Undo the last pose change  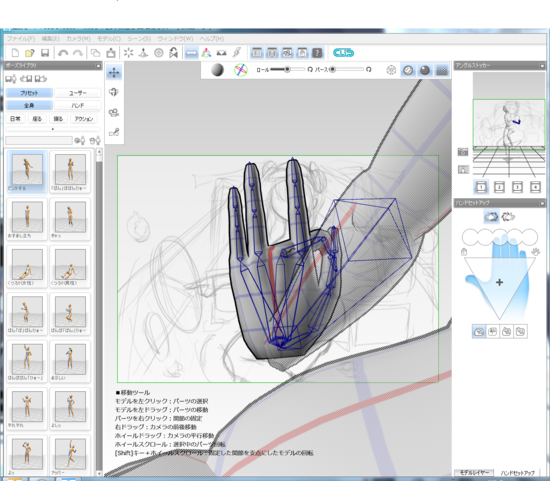point(63,53)
